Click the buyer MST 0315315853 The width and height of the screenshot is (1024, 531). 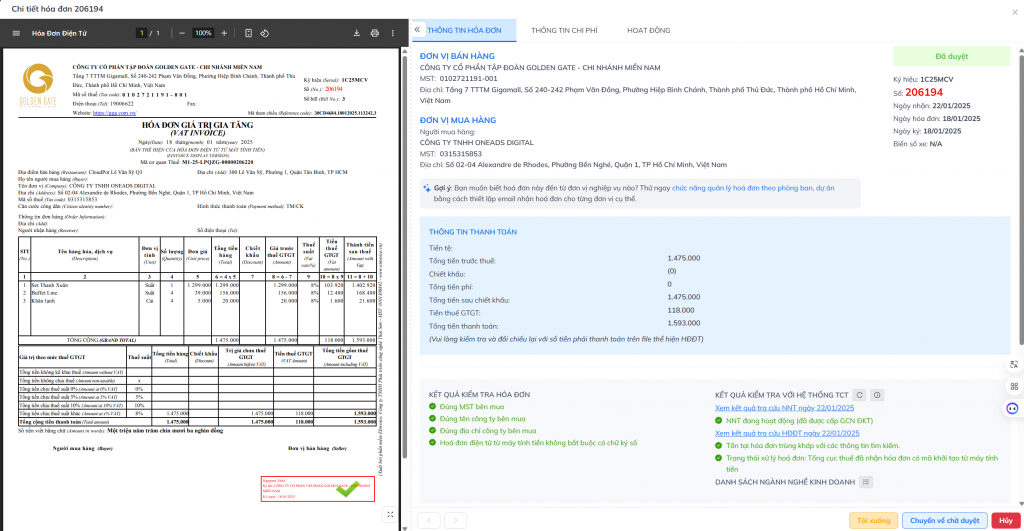(x=460, y=154)
